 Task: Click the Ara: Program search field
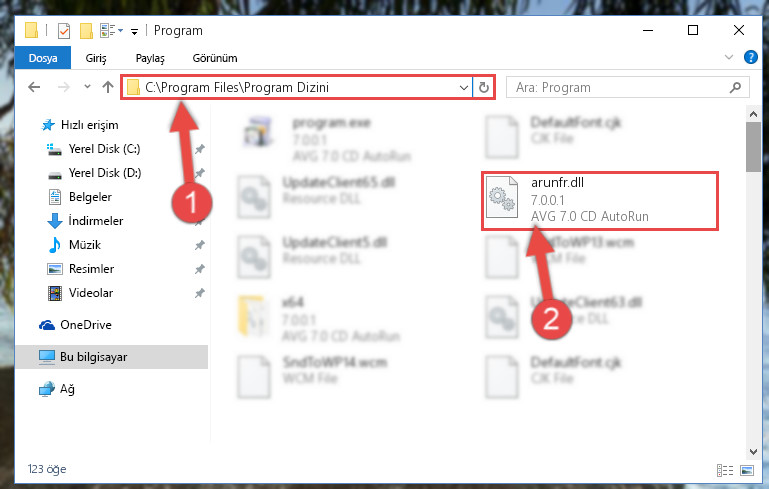(620, 87)
